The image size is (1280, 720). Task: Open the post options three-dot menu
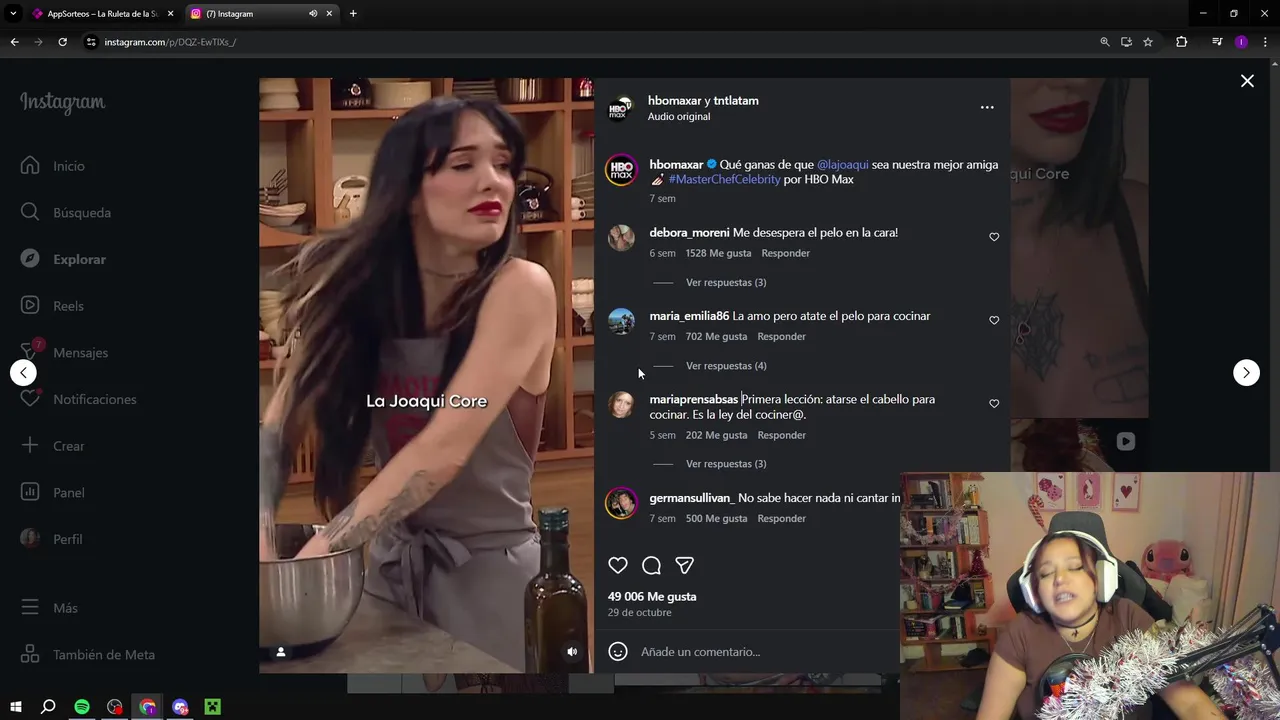987,107
